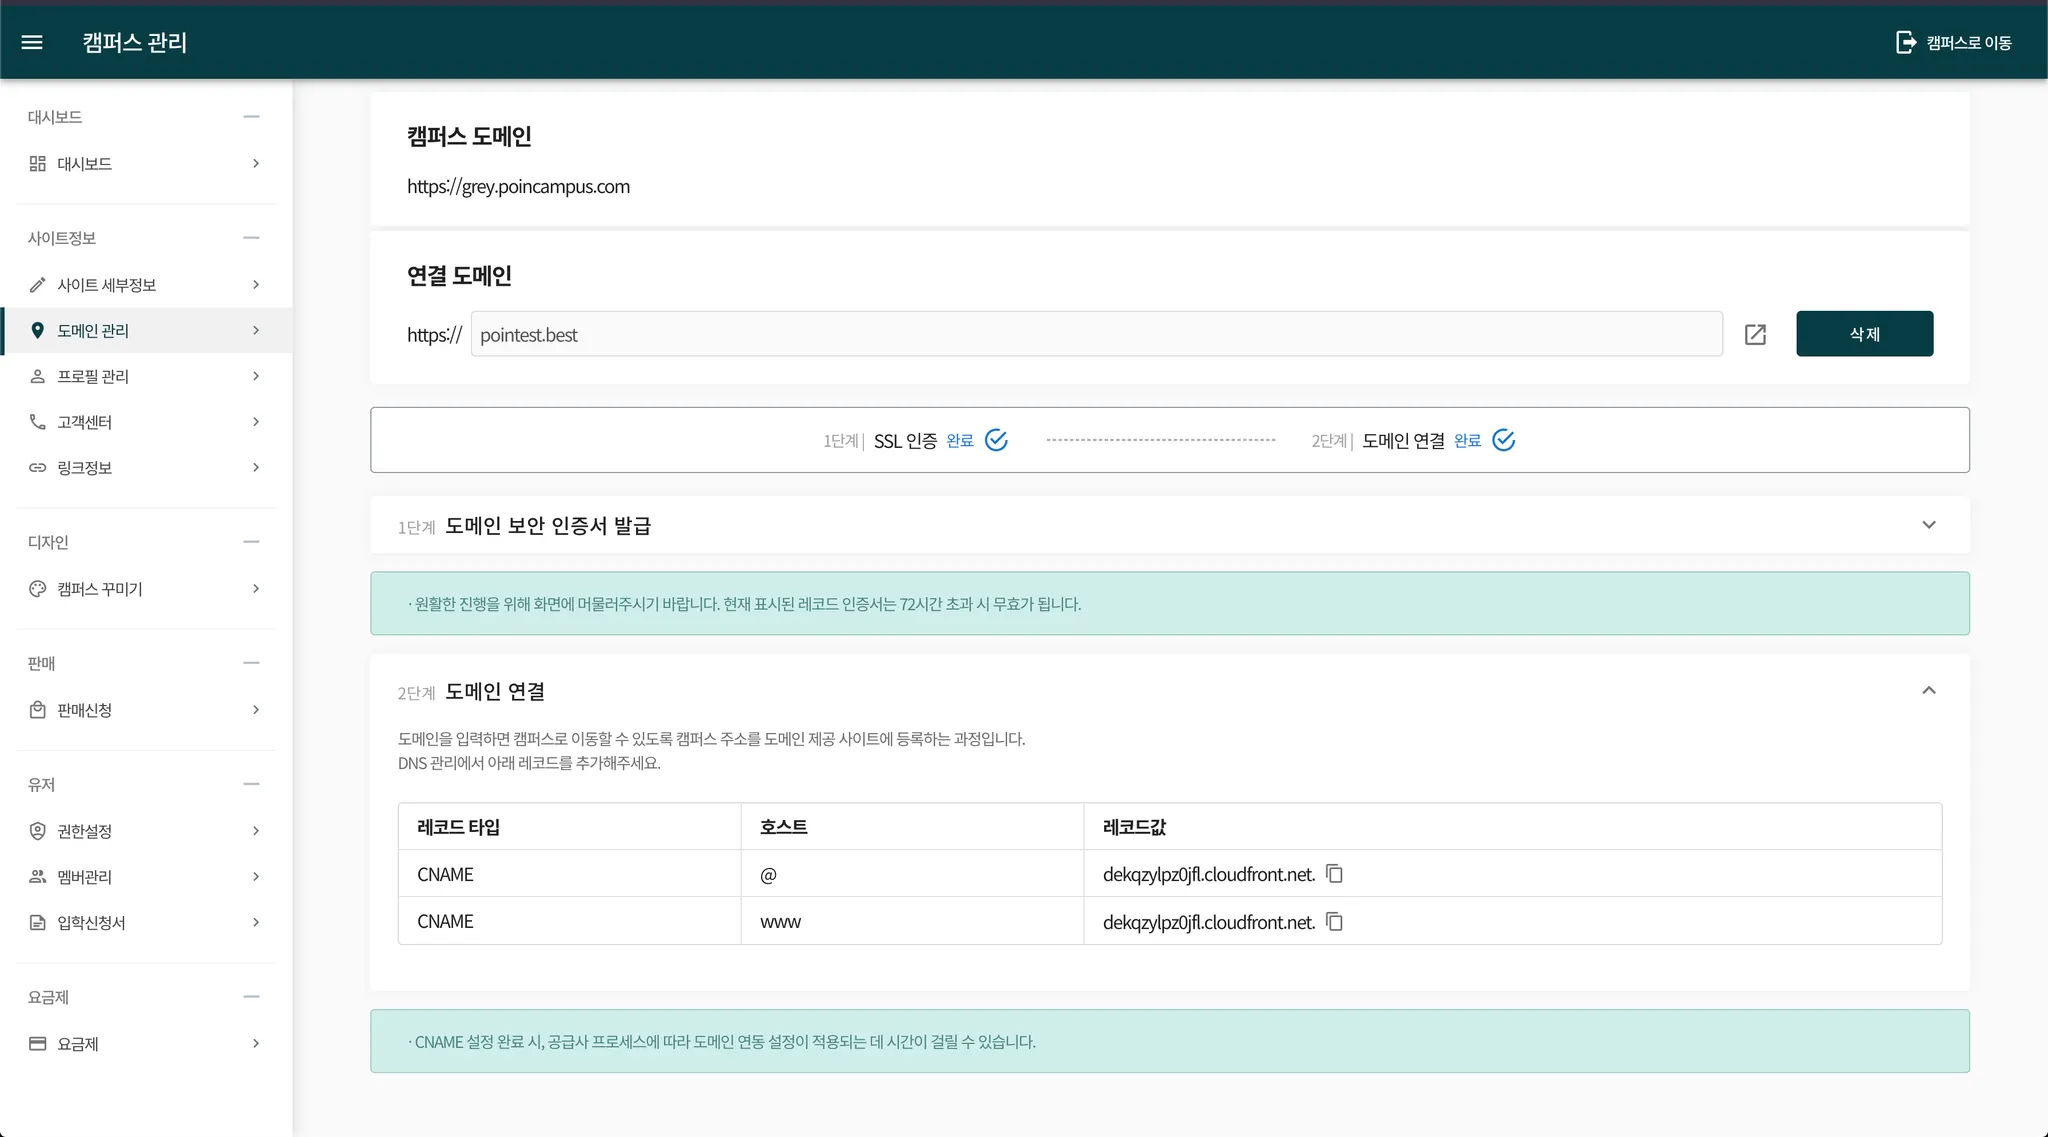
Task: Click the SSL certification complete checkmark
Action: 996,440
